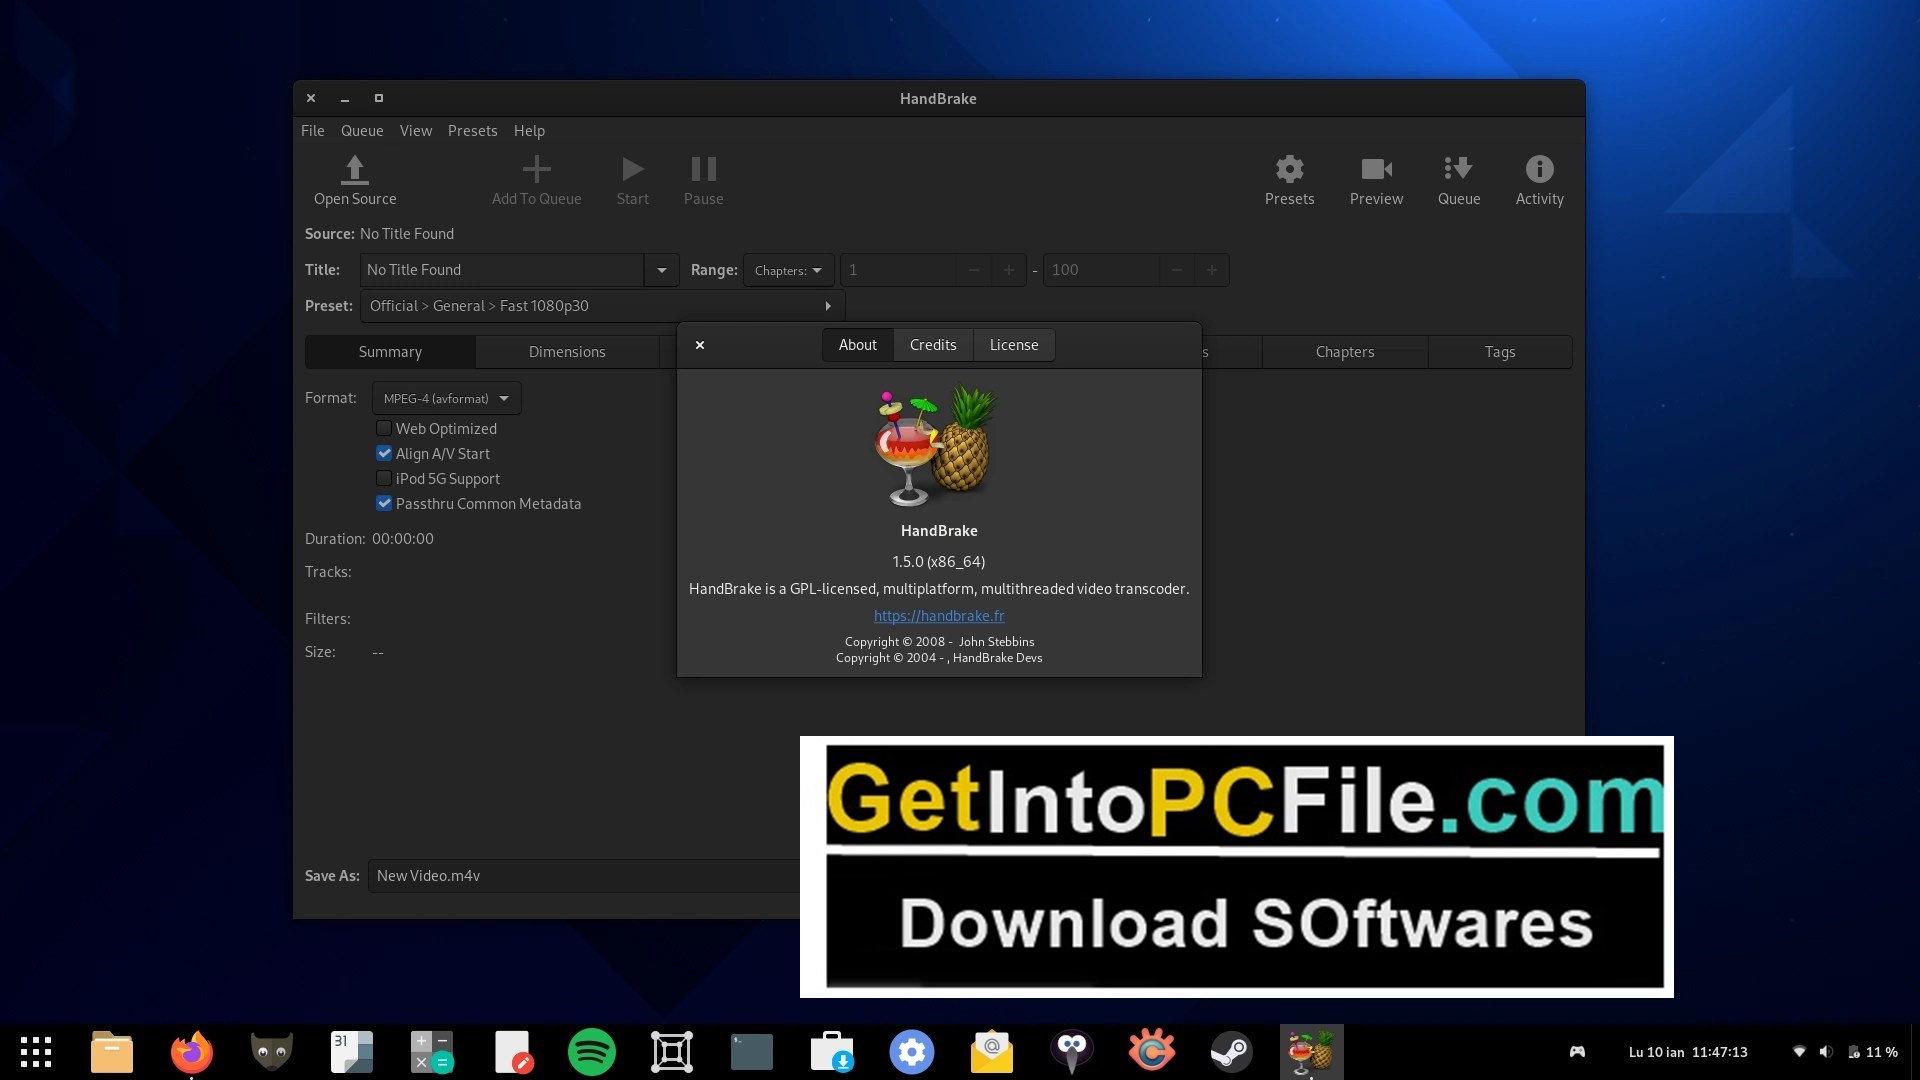Viewport: 1920px width, 1080px height.
Task: Open the Presets gear icon
Action: tap(1289, 169)
